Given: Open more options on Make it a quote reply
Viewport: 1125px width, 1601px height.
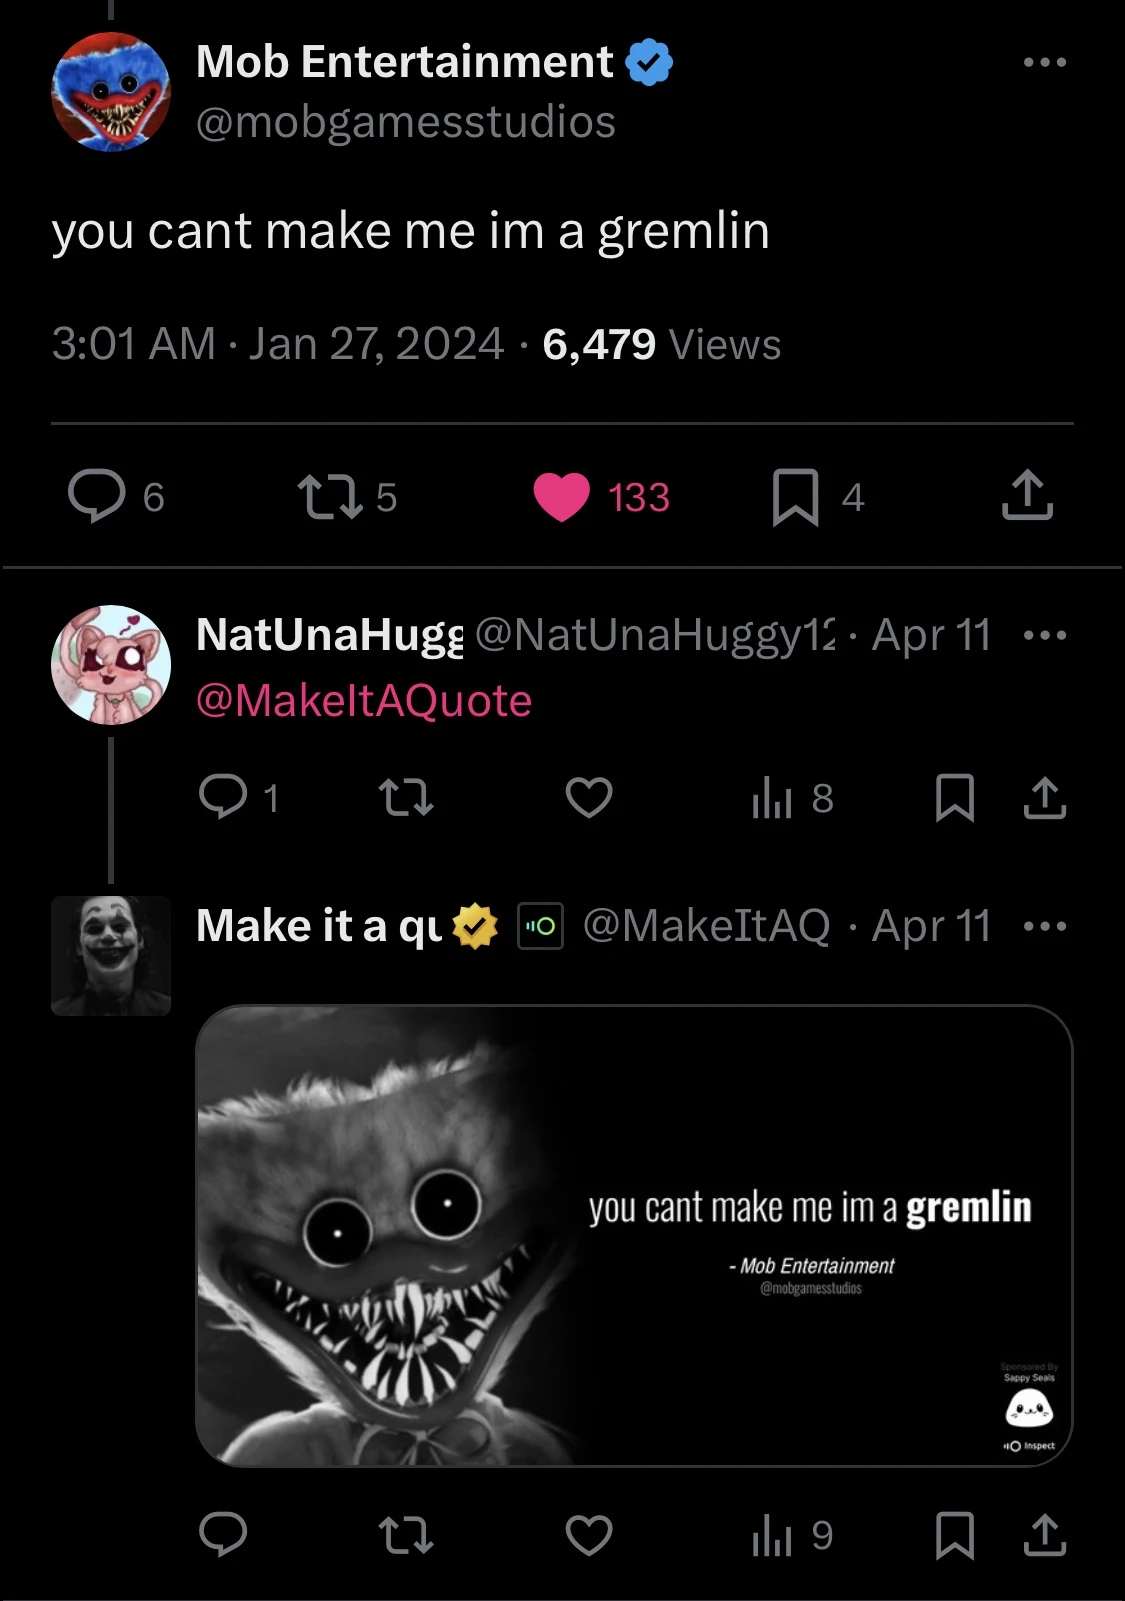Looking at the screenshot, I should (x=1045, y=926).
